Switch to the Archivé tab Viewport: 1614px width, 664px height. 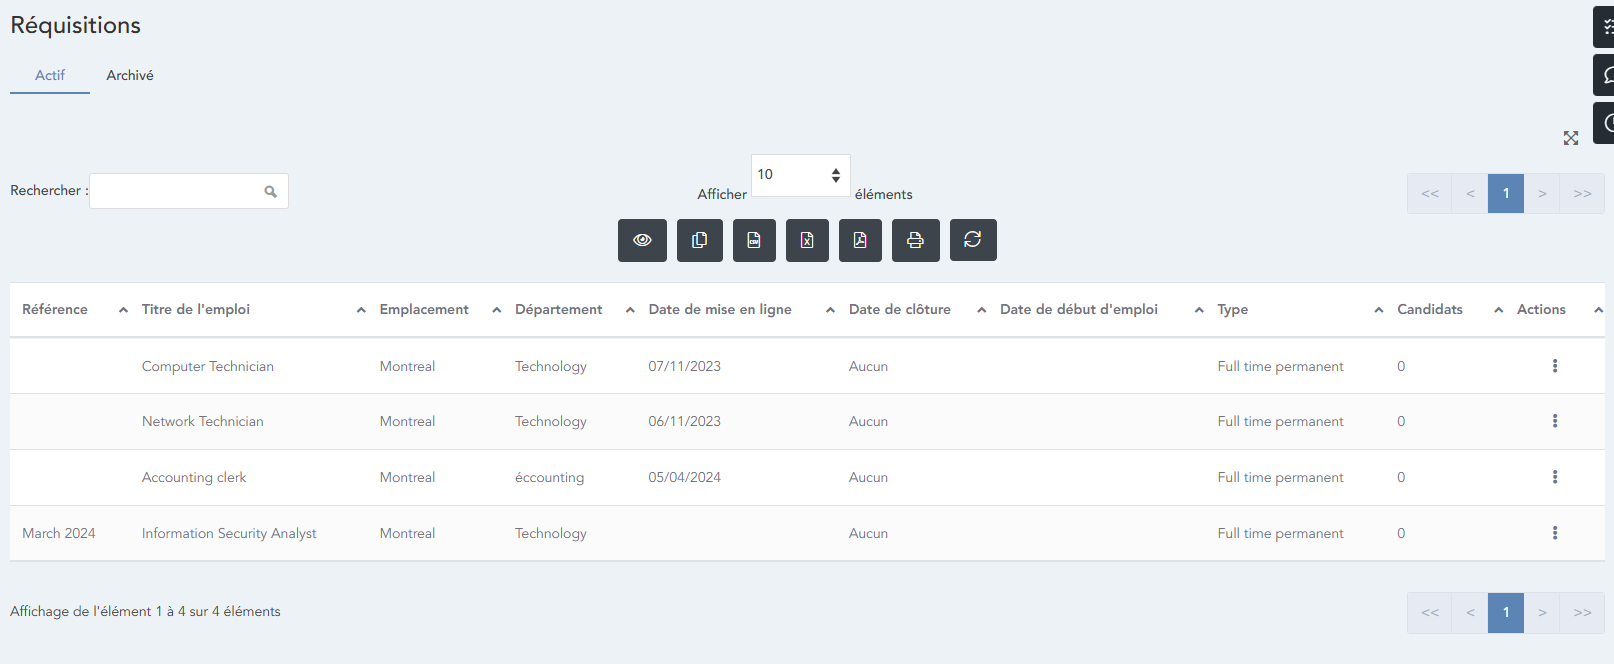point(130,75)
